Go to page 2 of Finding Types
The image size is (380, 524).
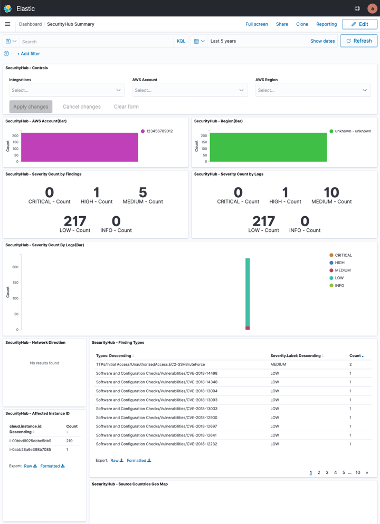[319, 473]
